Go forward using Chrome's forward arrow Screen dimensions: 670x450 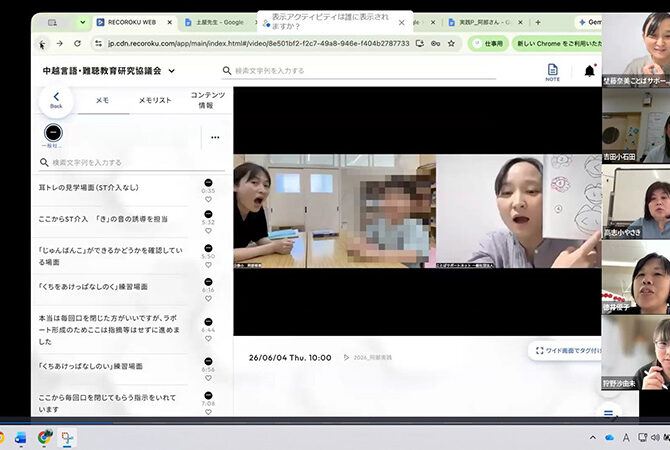tap(60, 43)
